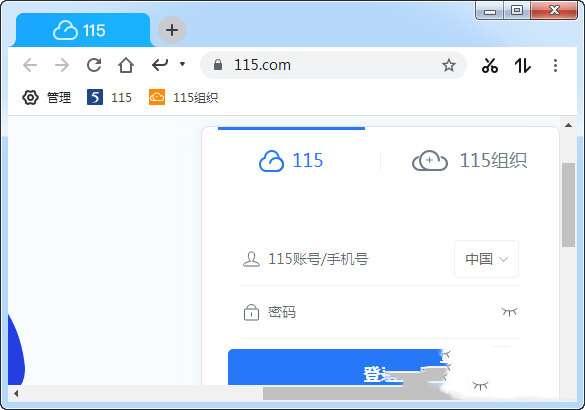Click the scissors screenshot tool icon
This screenshot has height=410, width=585.
[490, 66]
